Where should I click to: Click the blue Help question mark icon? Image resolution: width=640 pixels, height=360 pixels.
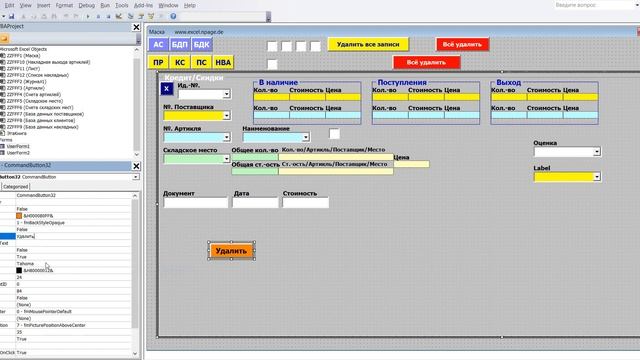173,16
